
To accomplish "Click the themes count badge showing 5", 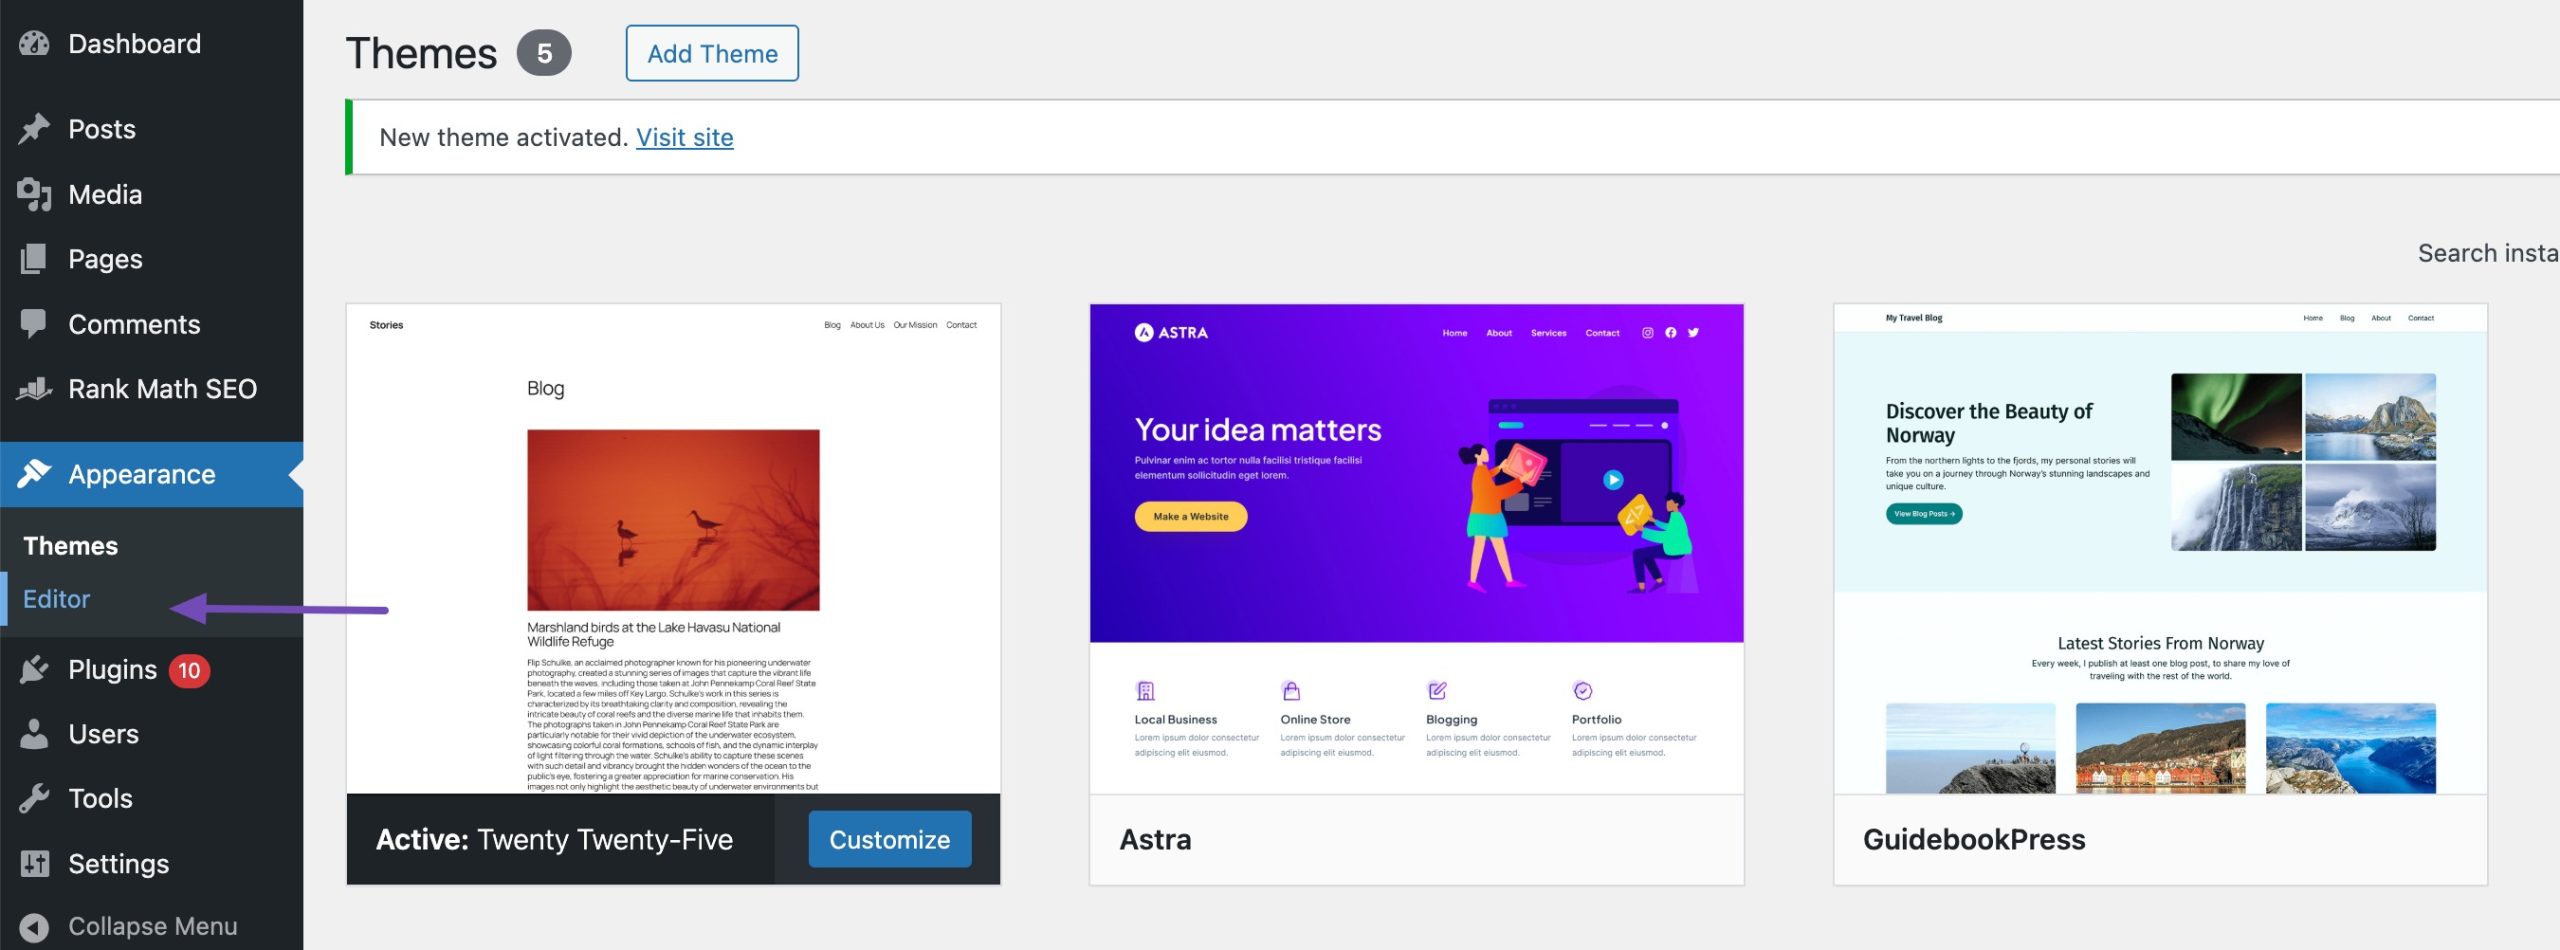I will click(544, 53).
